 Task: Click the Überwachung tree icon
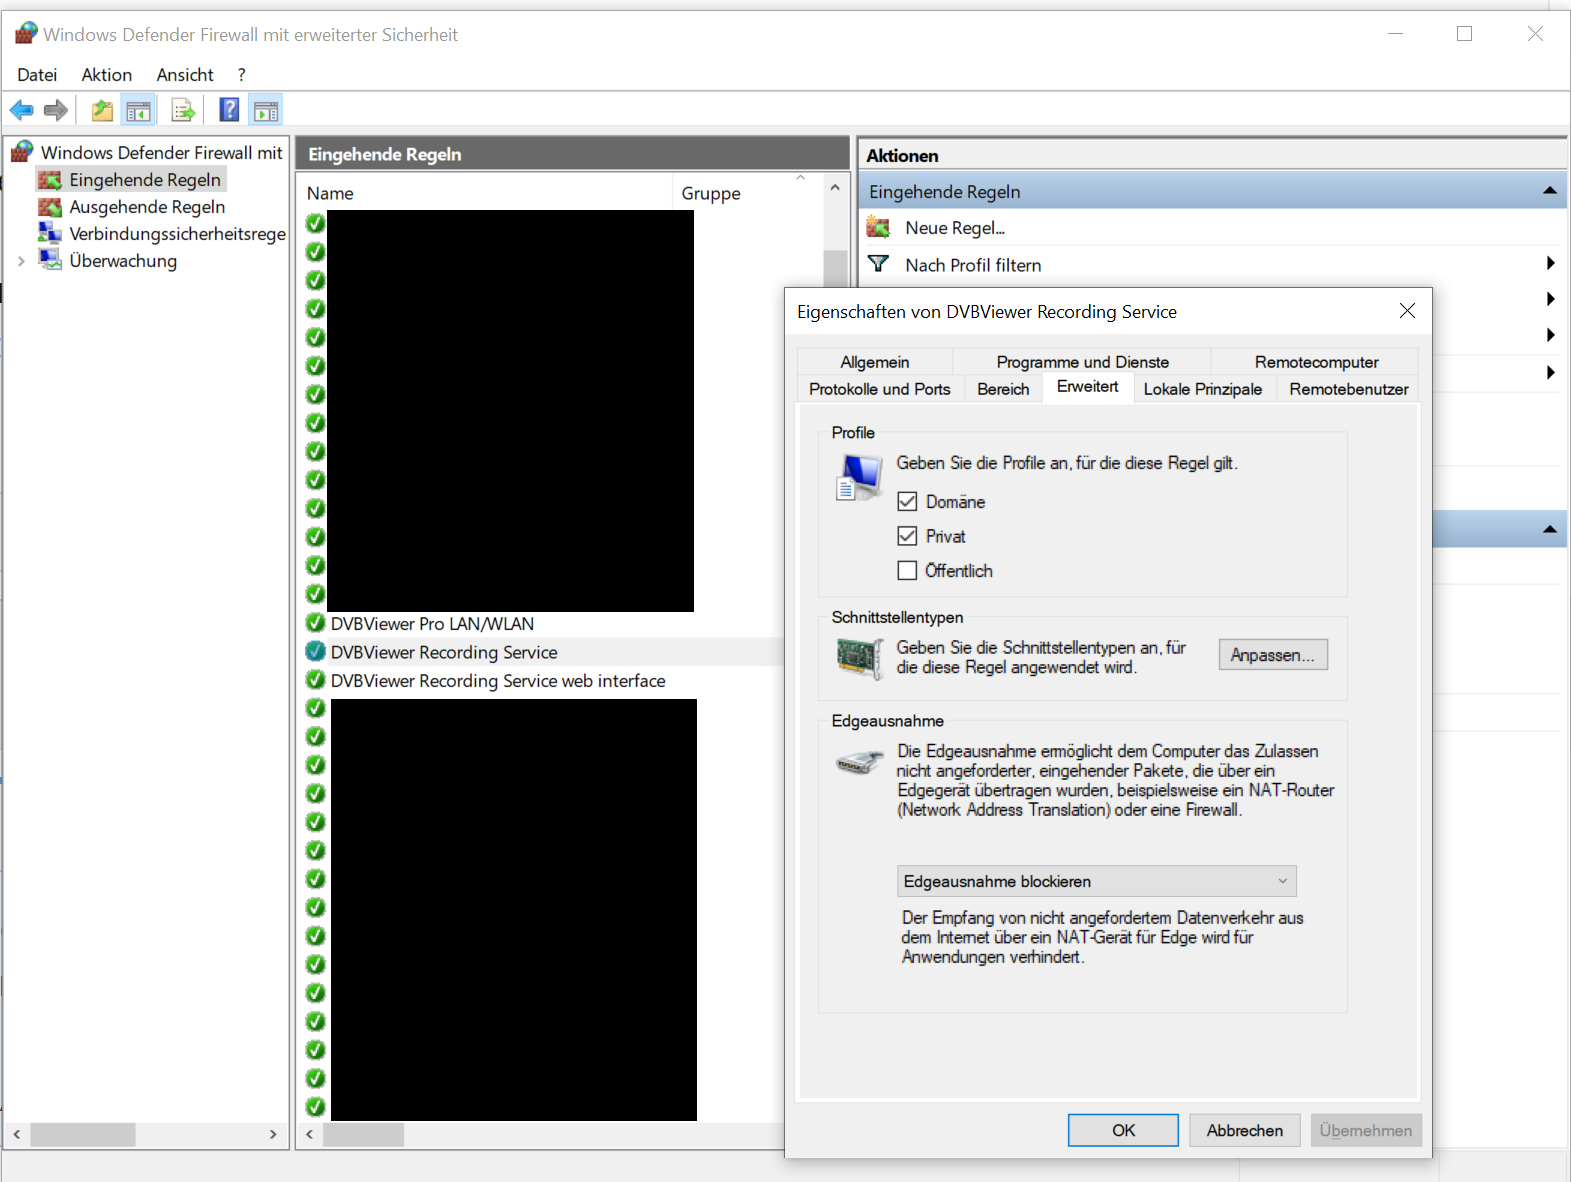tap(49, 260)
